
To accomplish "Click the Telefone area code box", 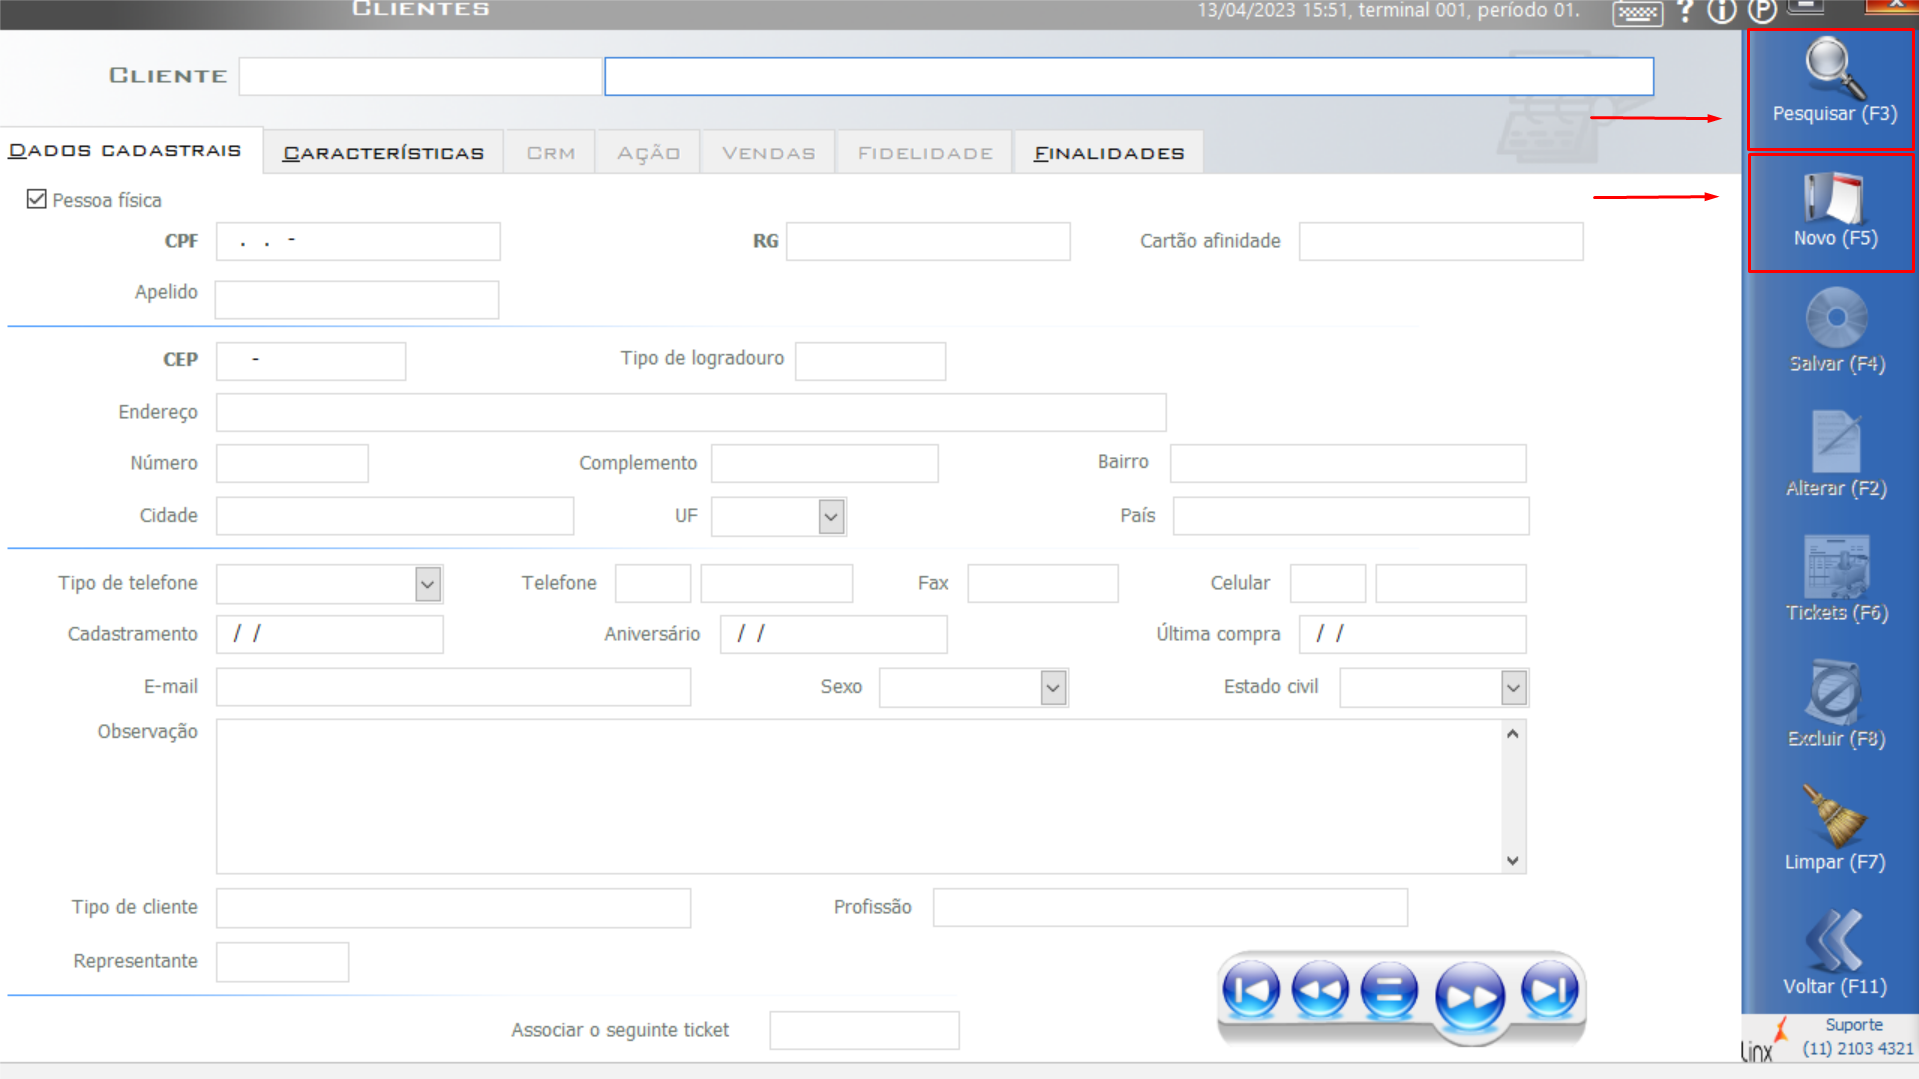I will [x=653, y=583].
